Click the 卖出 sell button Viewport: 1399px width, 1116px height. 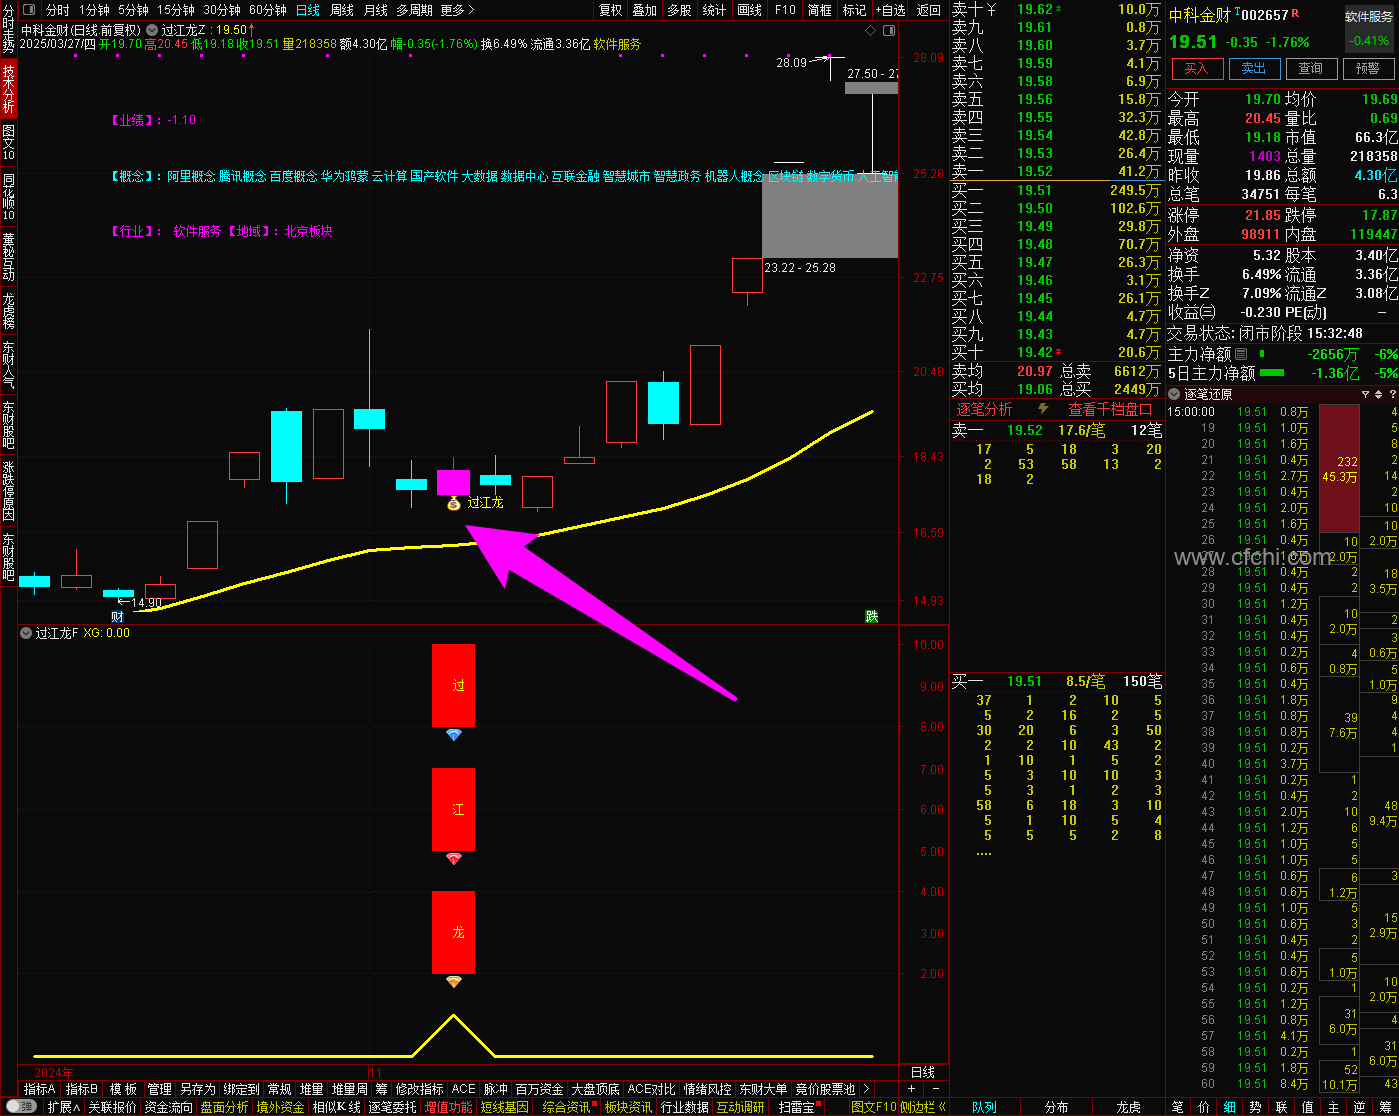click(1254, 69)
